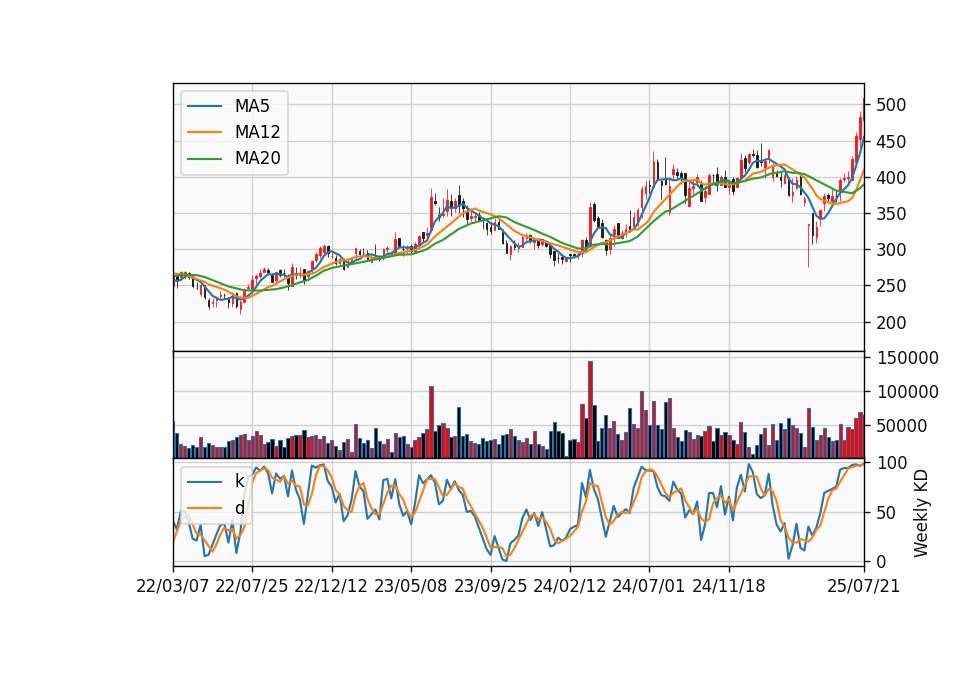This screenshot has height=690, width=960.
Task: Click the 500 price axis label
Action: pos(891,105)
